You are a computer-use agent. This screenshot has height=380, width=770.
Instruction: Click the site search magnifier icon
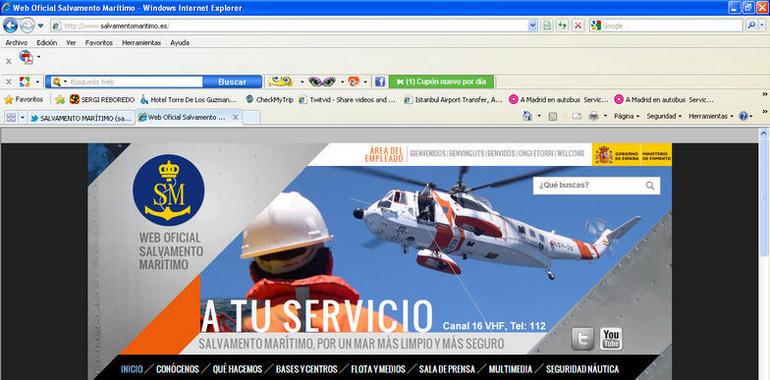650,186
